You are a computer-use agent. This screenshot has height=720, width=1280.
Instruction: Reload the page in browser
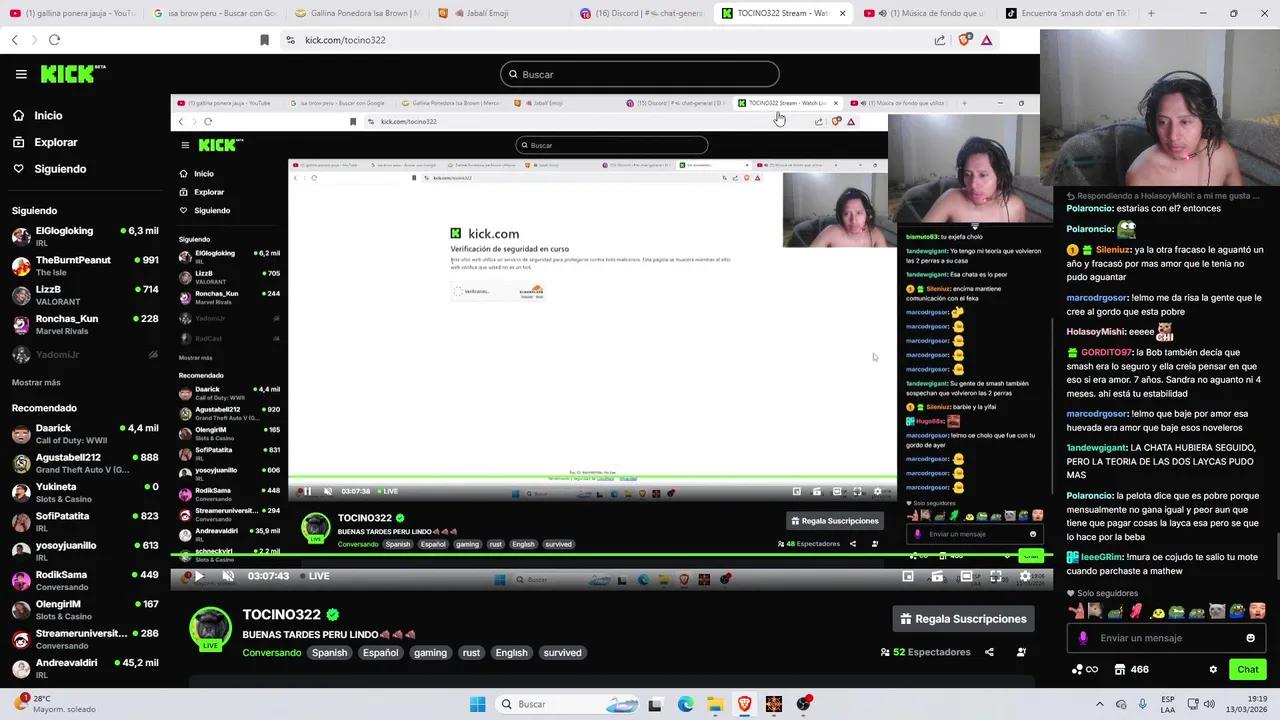(54, 40)
